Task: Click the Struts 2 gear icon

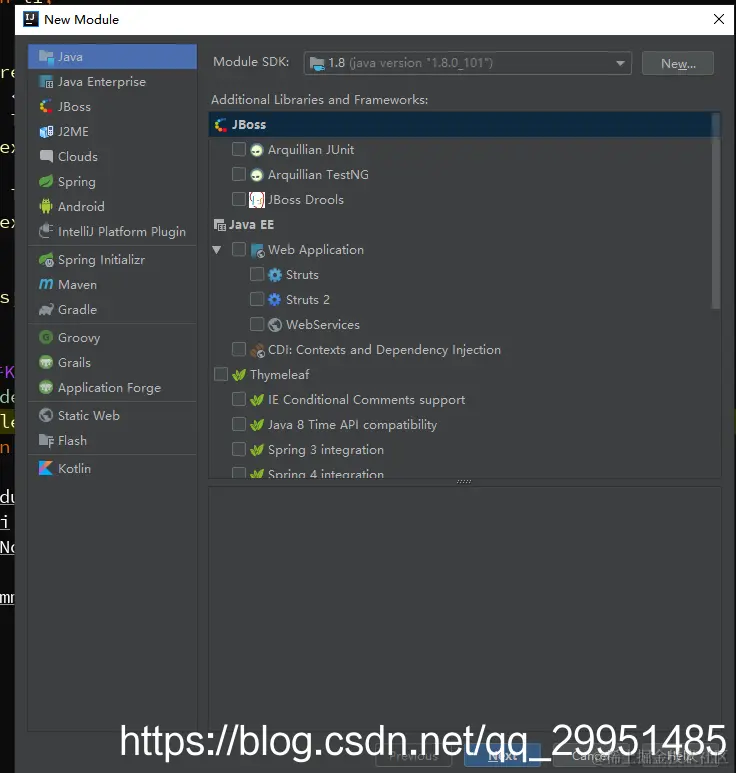Action: point(275,299)
